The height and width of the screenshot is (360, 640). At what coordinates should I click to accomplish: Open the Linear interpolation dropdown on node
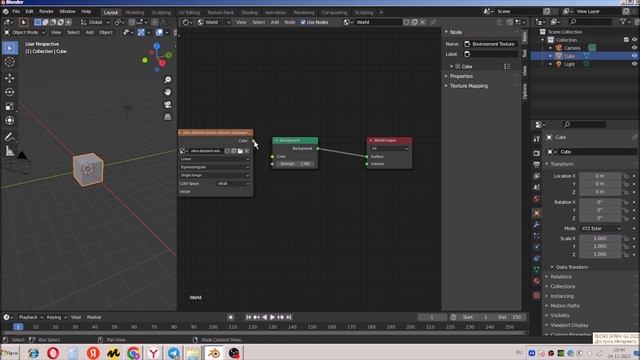tap(215, 159)
